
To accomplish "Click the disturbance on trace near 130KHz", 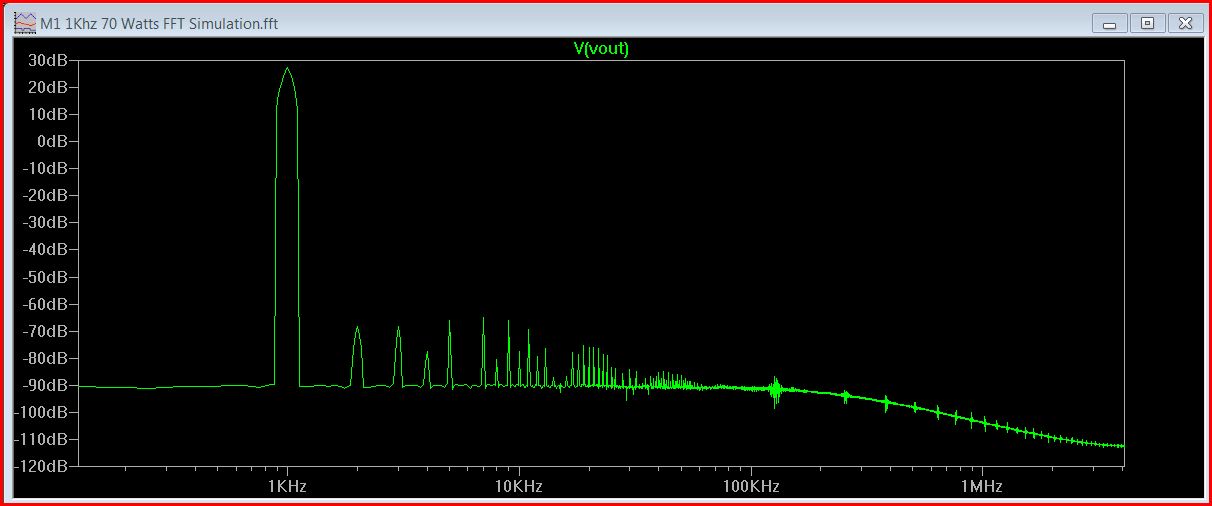I will point(776,390).
